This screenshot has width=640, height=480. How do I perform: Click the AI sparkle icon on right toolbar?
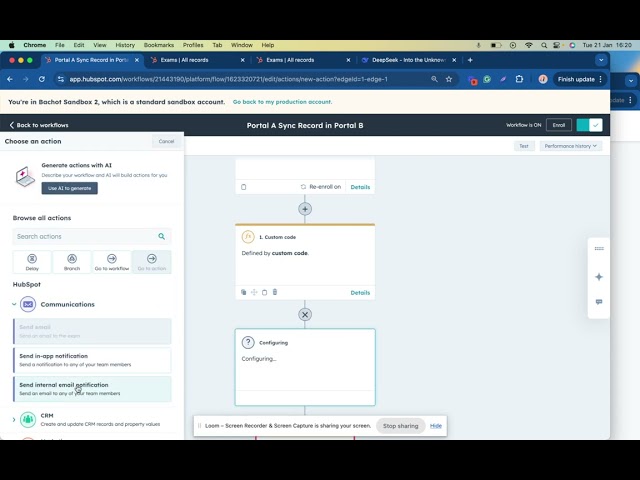click(599, 277)
